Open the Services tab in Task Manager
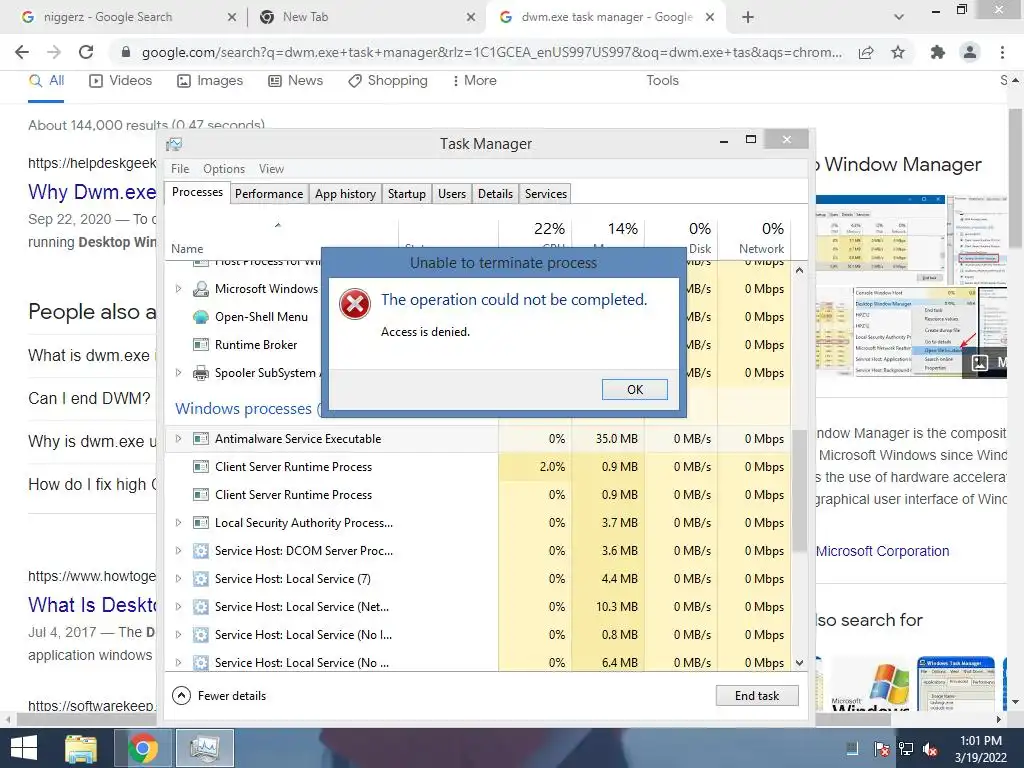The width and height of the screenshot is (1024, 768). 546,194
